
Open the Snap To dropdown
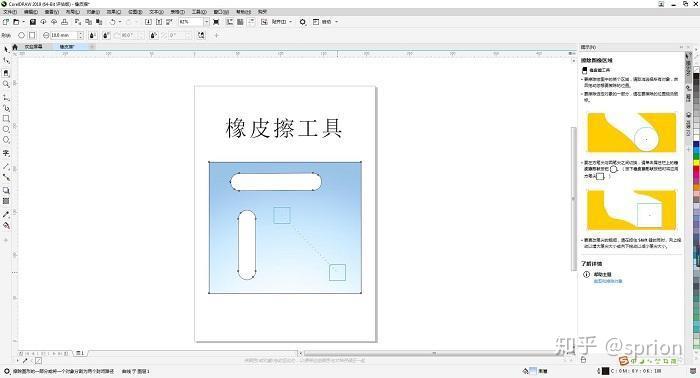tap(282, 22)
